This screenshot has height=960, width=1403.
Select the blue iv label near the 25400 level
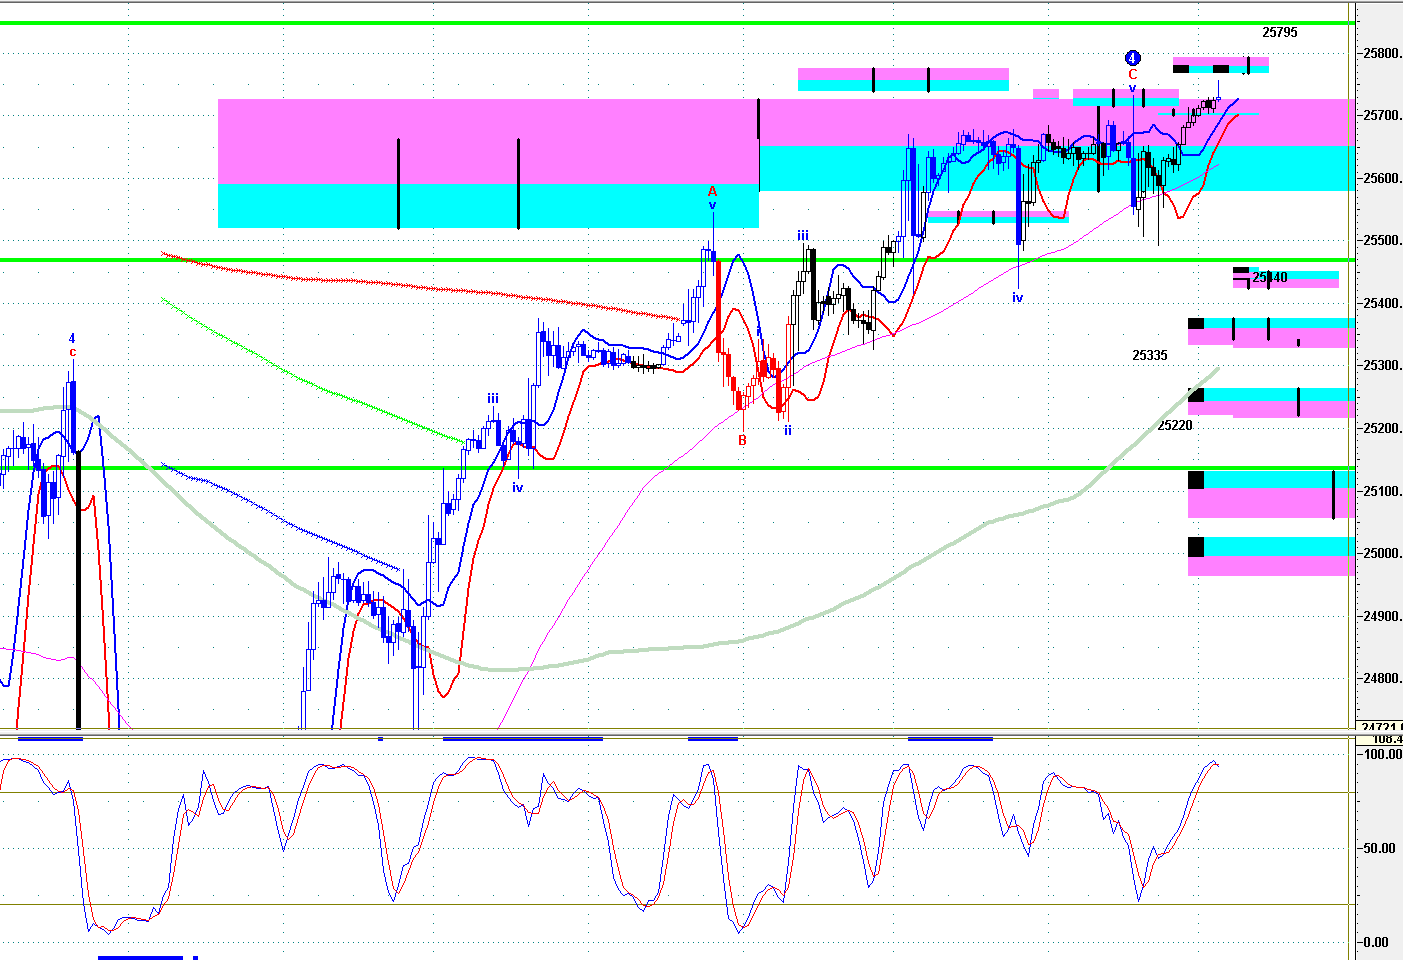tap(1017, 298)
